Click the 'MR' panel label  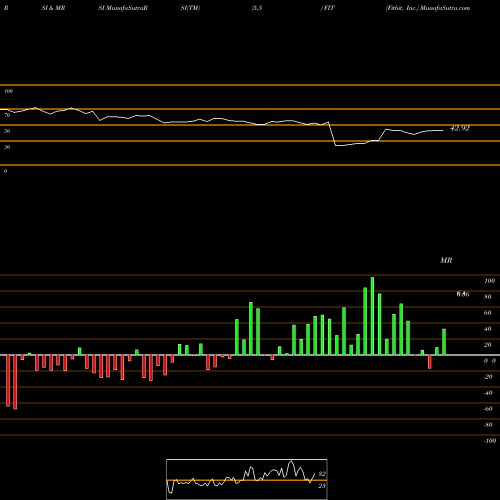[x=446, y=260]
